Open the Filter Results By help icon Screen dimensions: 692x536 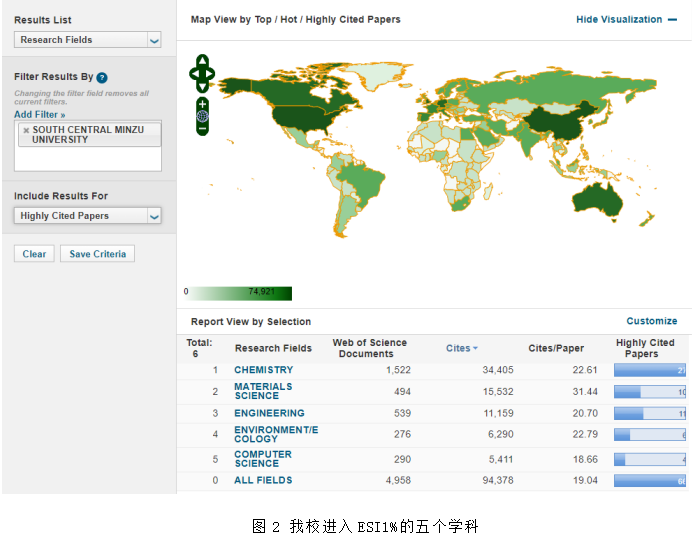(x=102, y=78)
